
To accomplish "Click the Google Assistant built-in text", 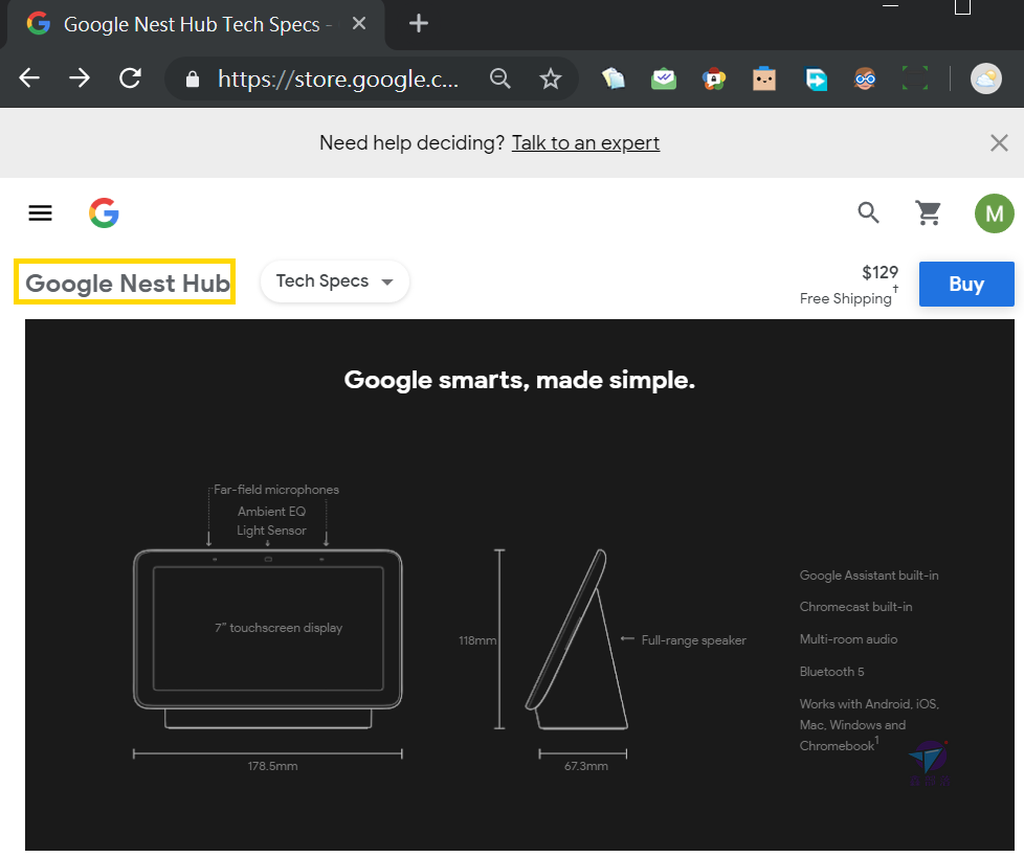I will [x=869, y=575].
